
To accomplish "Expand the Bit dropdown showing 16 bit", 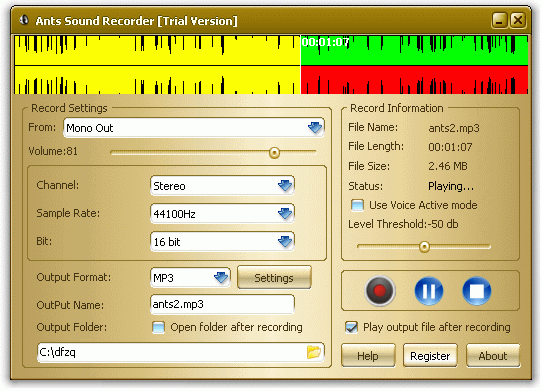I will click(x=222, y=242).
